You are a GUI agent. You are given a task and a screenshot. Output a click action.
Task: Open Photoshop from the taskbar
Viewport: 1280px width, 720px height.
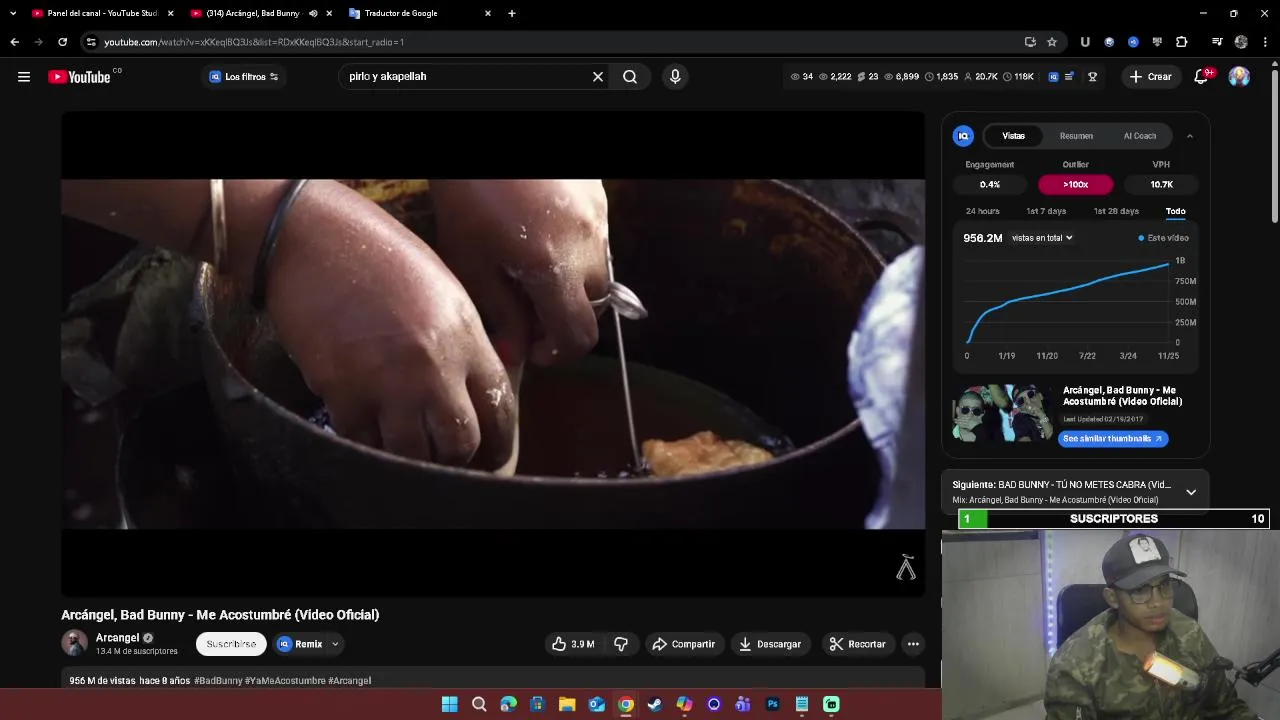tap(772, 704)
